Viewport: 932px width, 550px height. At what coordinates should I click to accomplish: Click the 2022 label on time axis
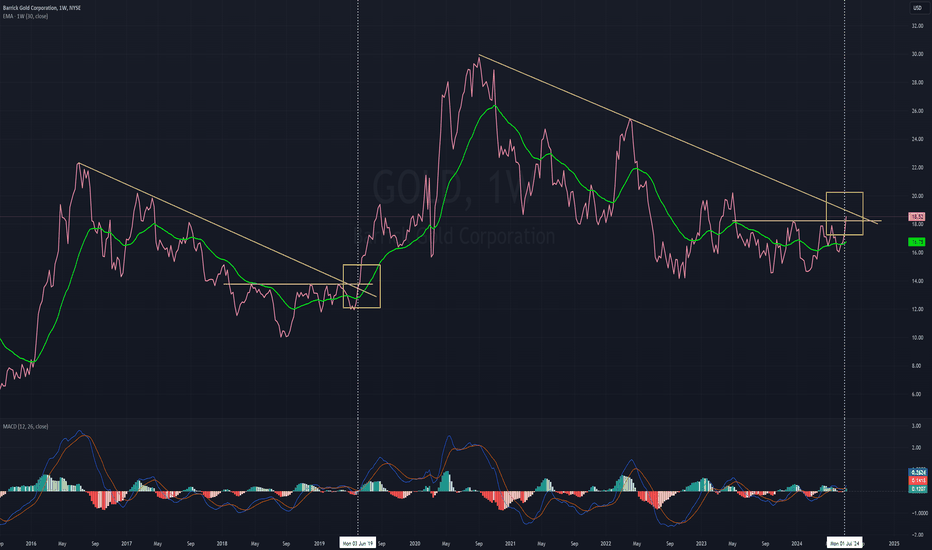click(x=606, y=543)
